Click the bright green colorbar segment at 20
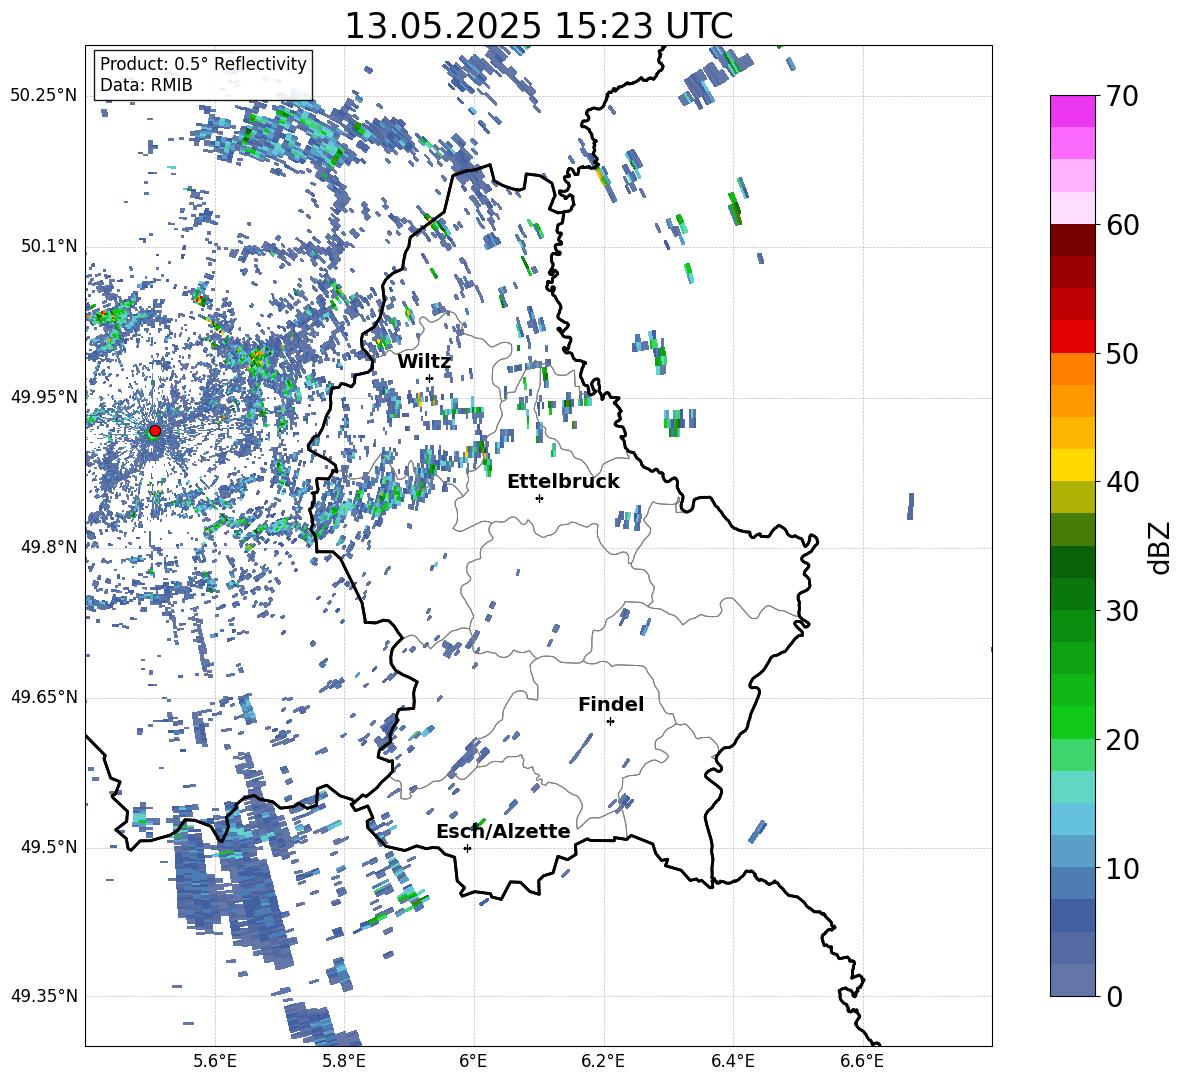 1072,723
